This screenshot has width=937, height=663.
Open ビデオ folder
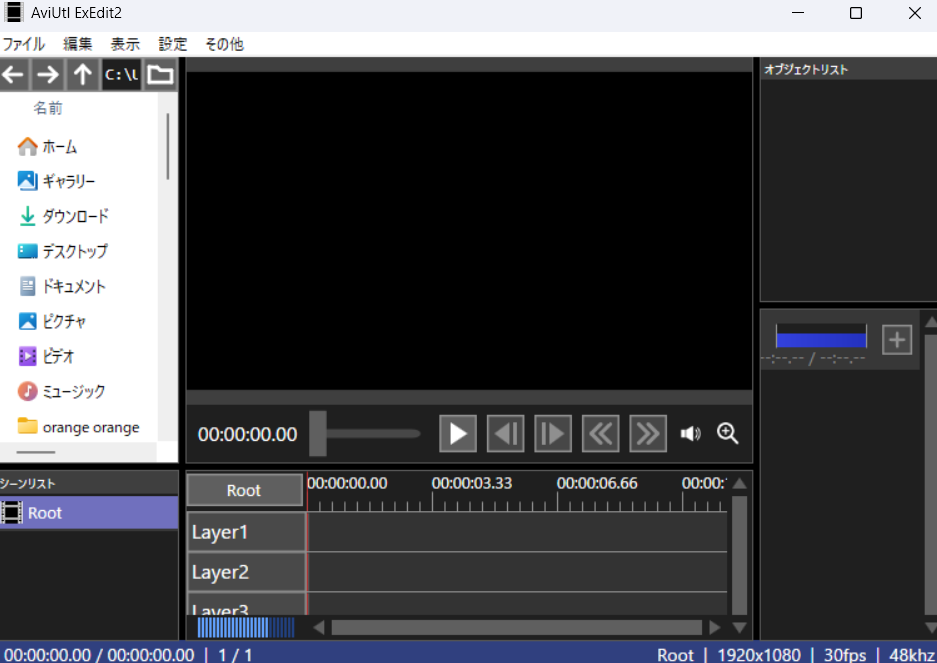46,356
